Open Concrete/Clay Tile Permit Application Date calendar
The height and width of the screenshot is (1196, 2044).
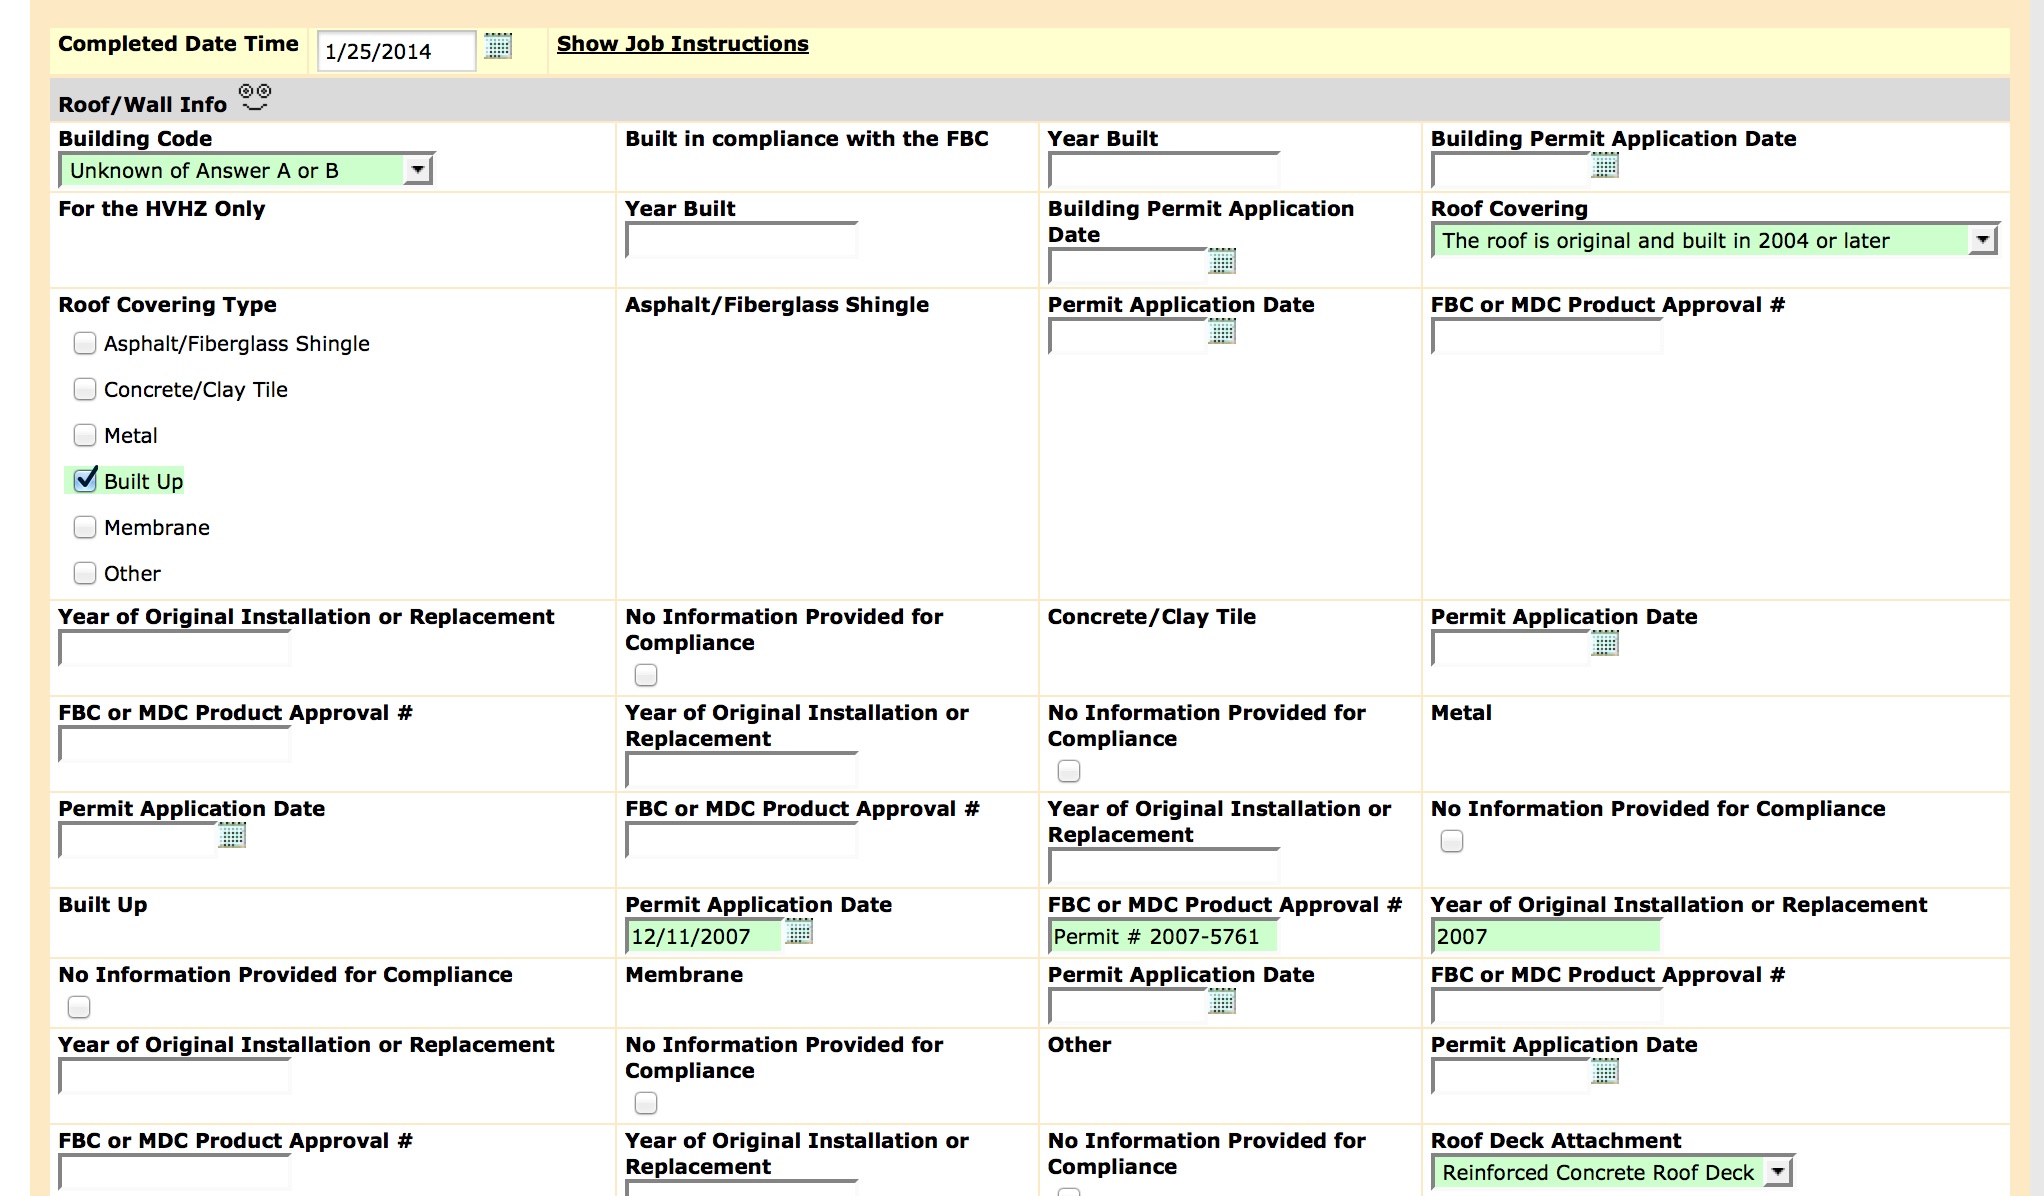(x=1605, y=644)
